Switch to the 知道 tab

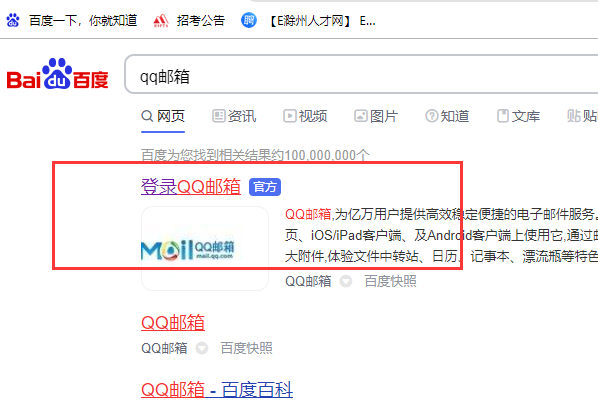(447, 116)
